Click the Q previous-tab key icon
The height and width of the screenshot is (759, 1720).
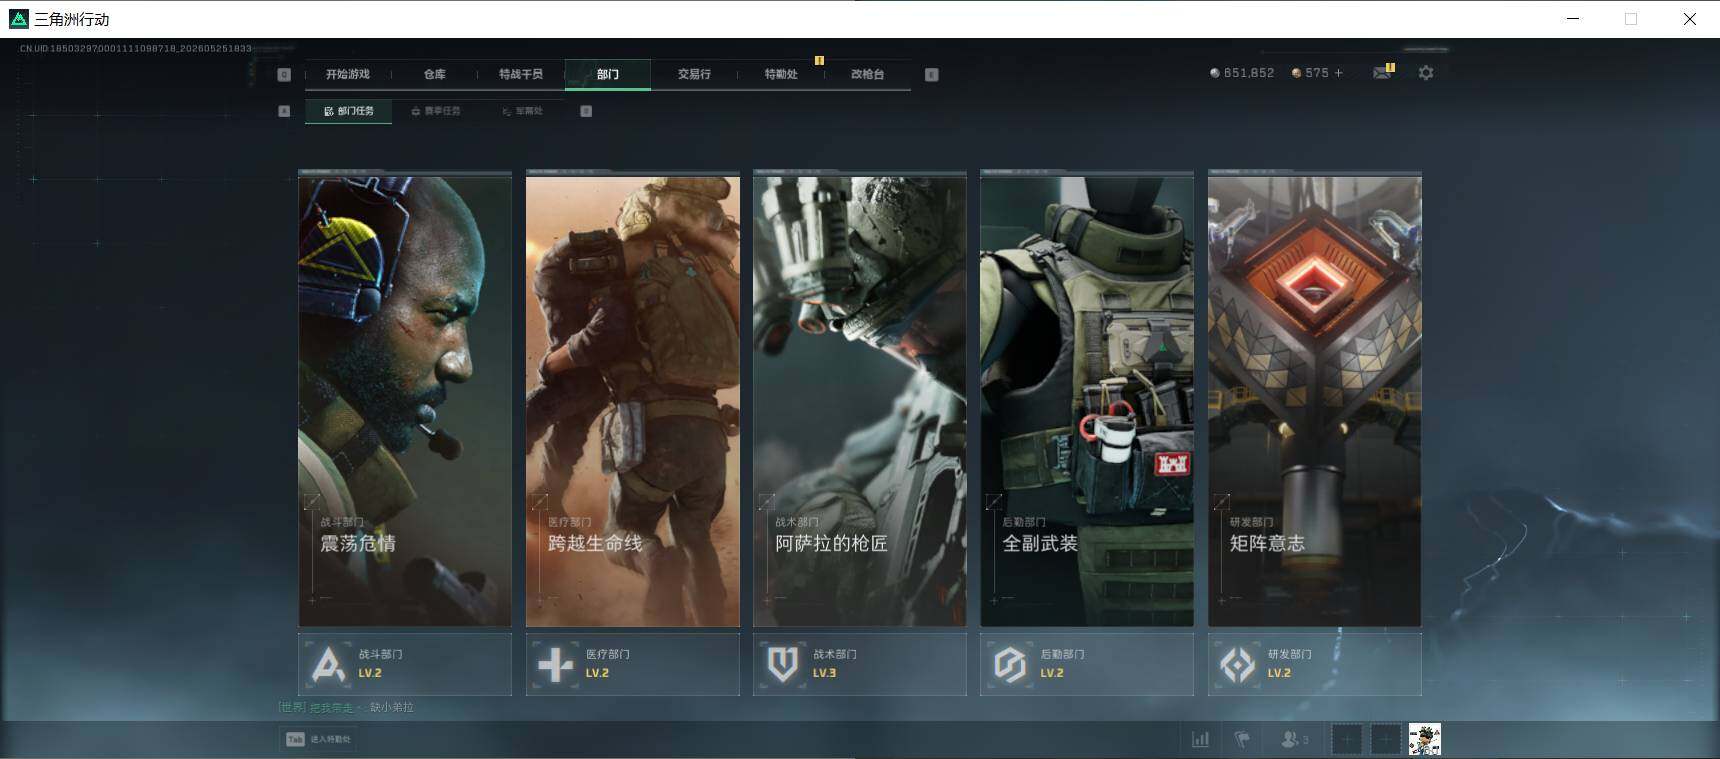click(x=284, y=74)
